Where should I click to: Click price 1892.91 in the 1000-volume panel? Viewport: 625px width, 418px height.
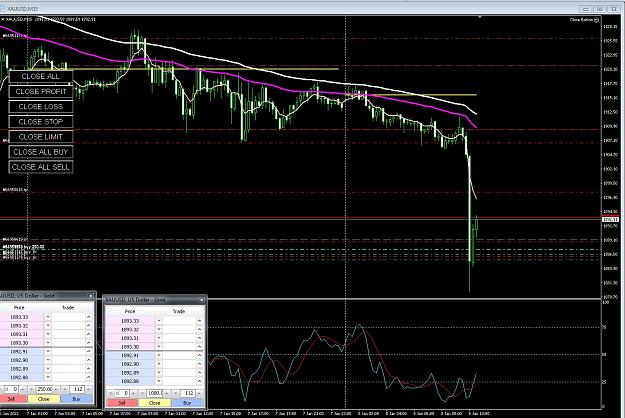[x=130, y=355]
